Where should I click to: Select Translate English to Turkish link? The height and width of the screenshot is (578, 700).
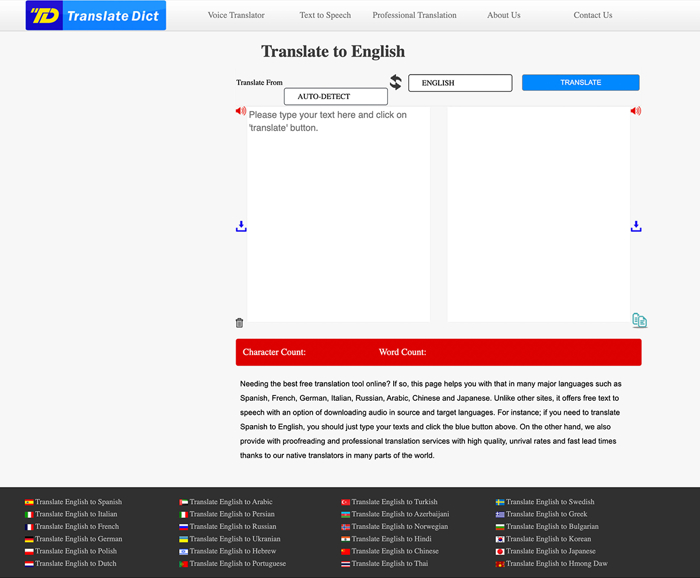[x=394, y=502]
